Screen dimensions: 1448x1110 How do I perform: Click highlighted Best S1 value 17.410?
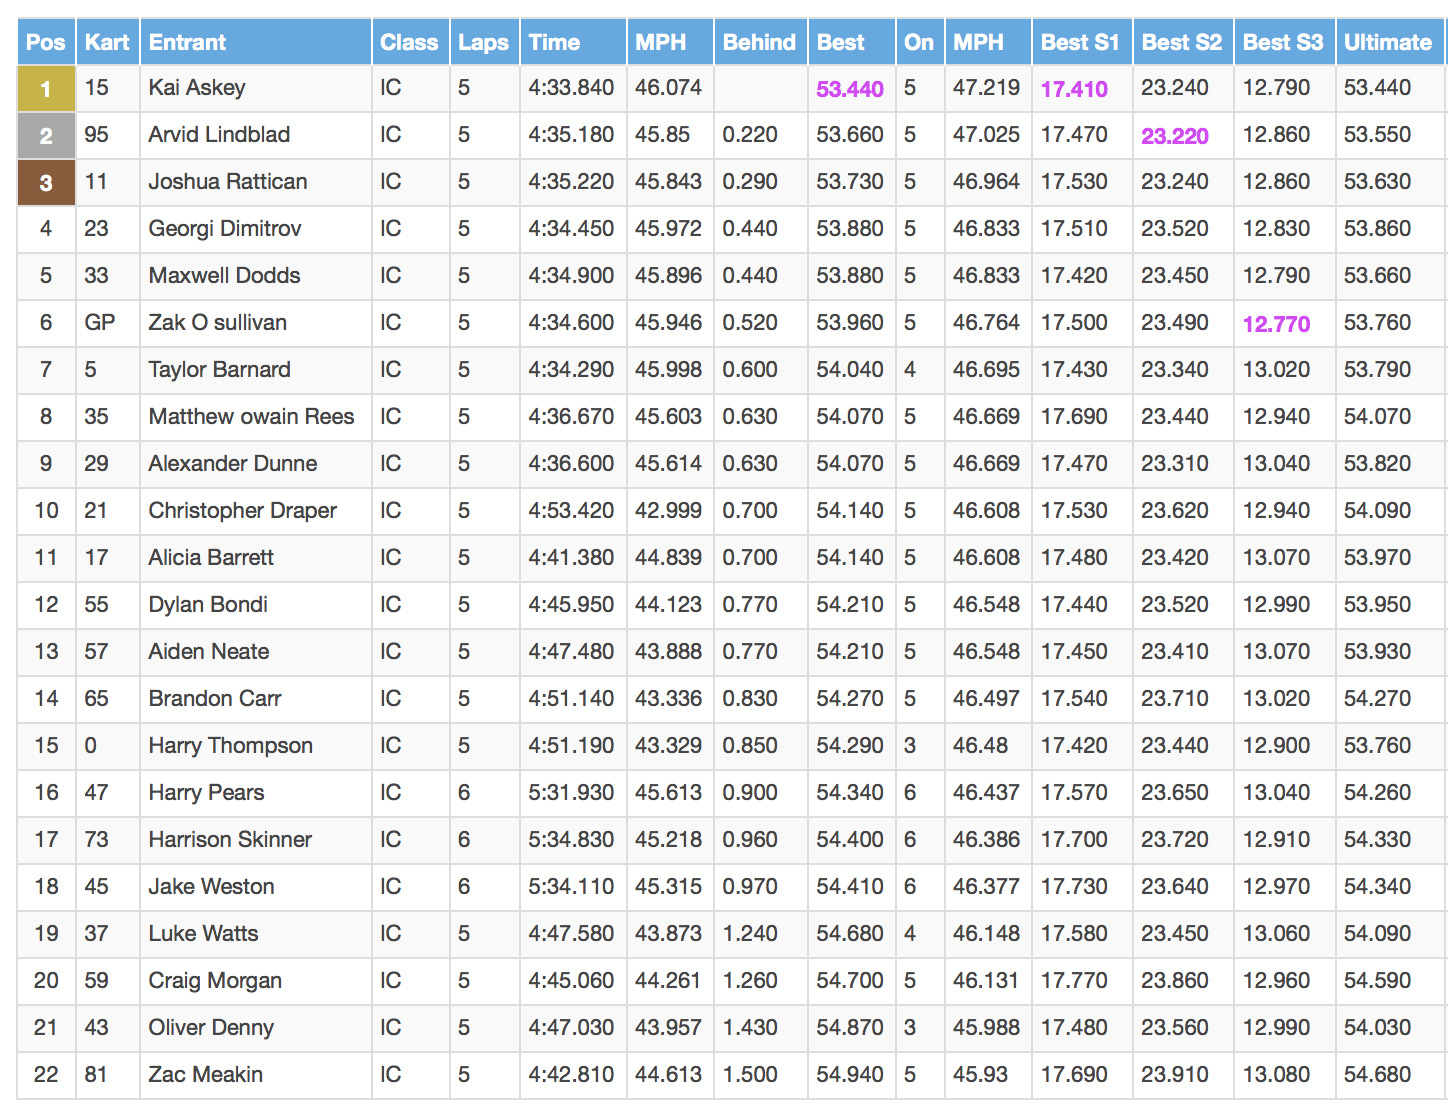(1074, 89)
